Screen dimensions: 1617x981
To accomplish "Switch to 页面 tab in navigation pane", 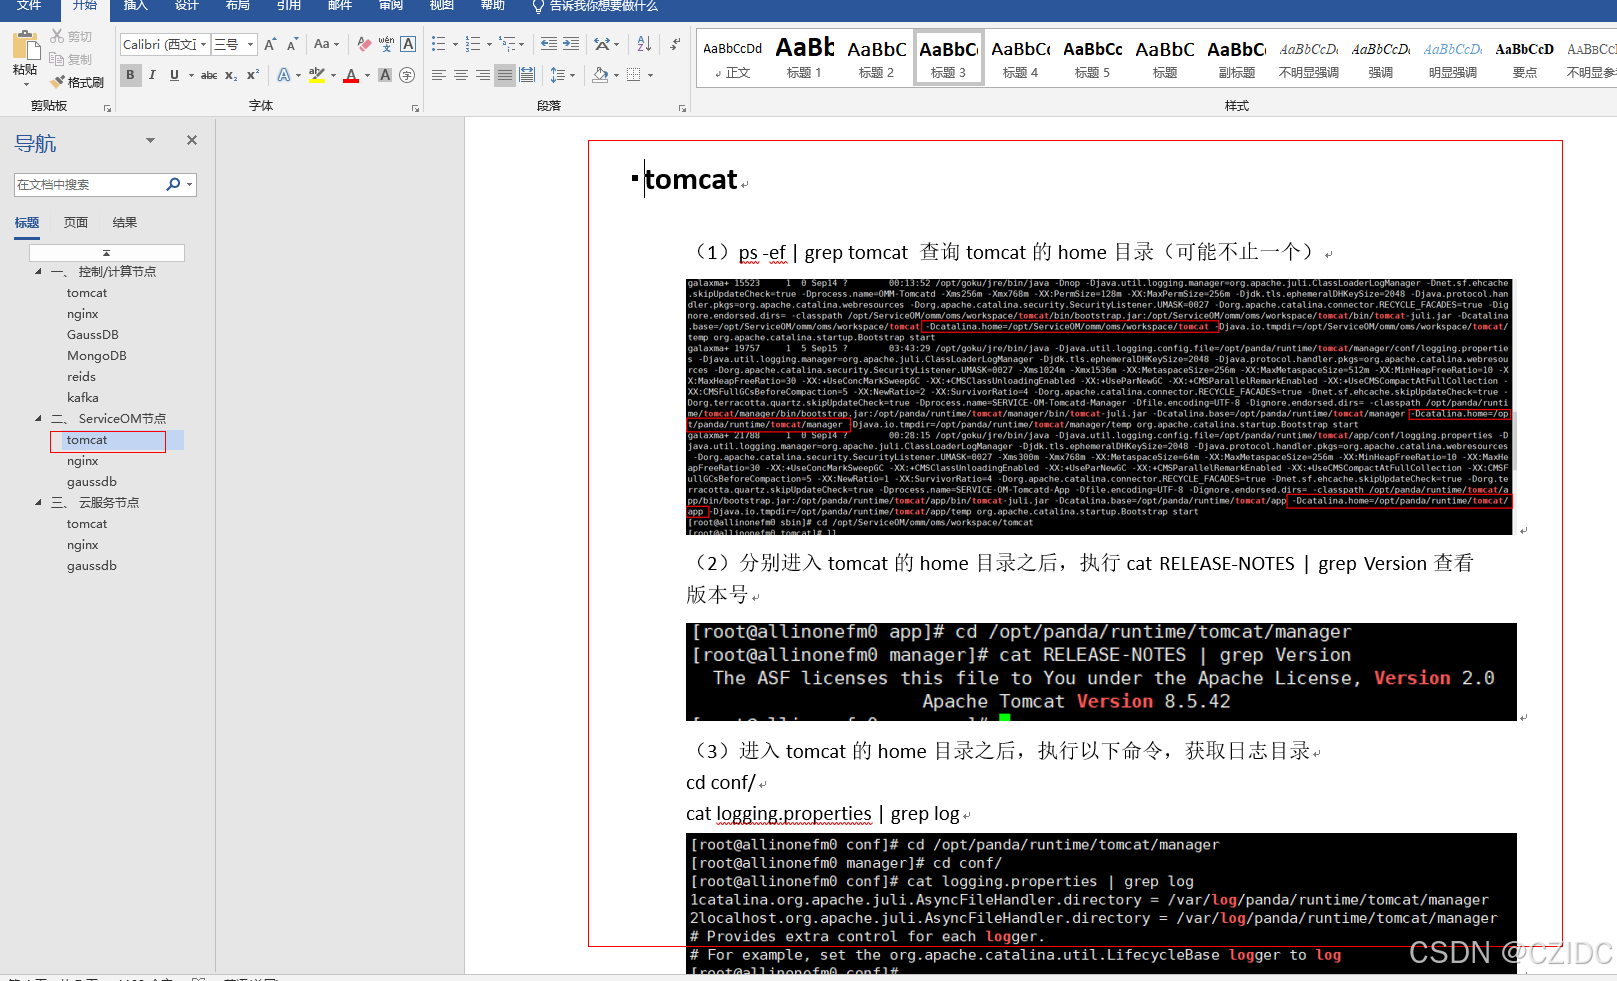I will point(76,222).
